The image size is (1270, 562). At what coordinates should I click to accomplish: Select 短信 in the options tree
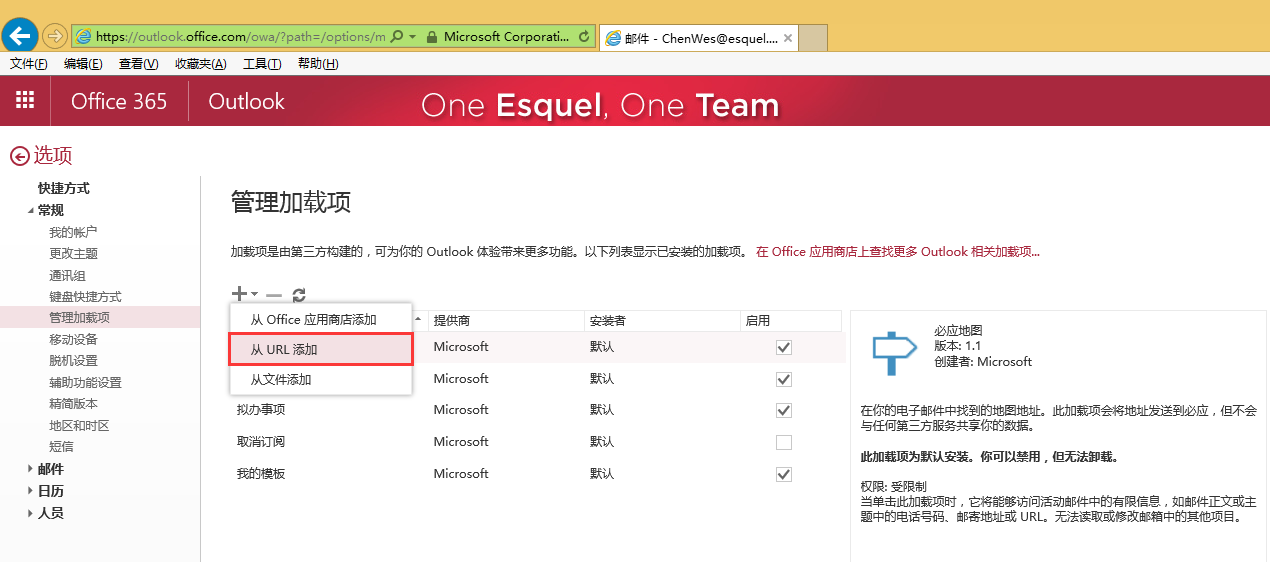(x=61, y=447)
